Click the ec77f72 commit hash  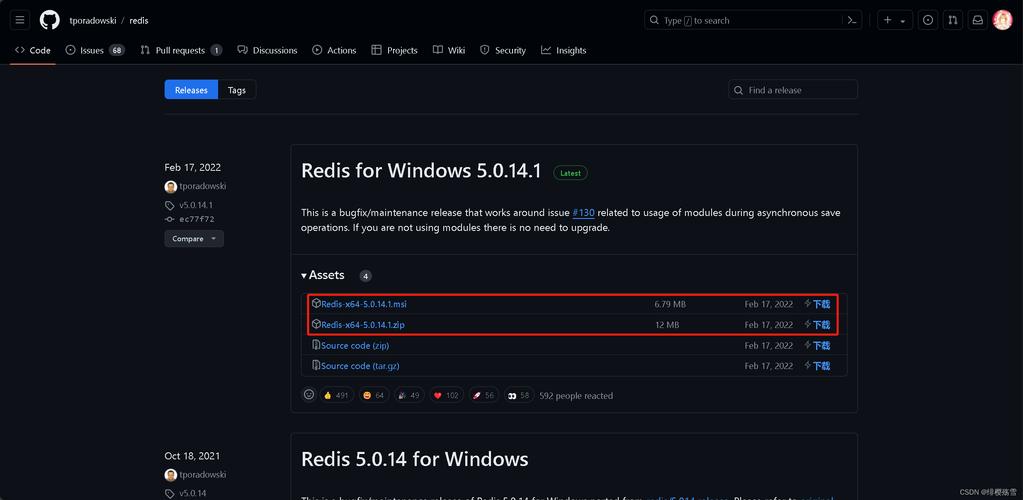click(197, 219)
